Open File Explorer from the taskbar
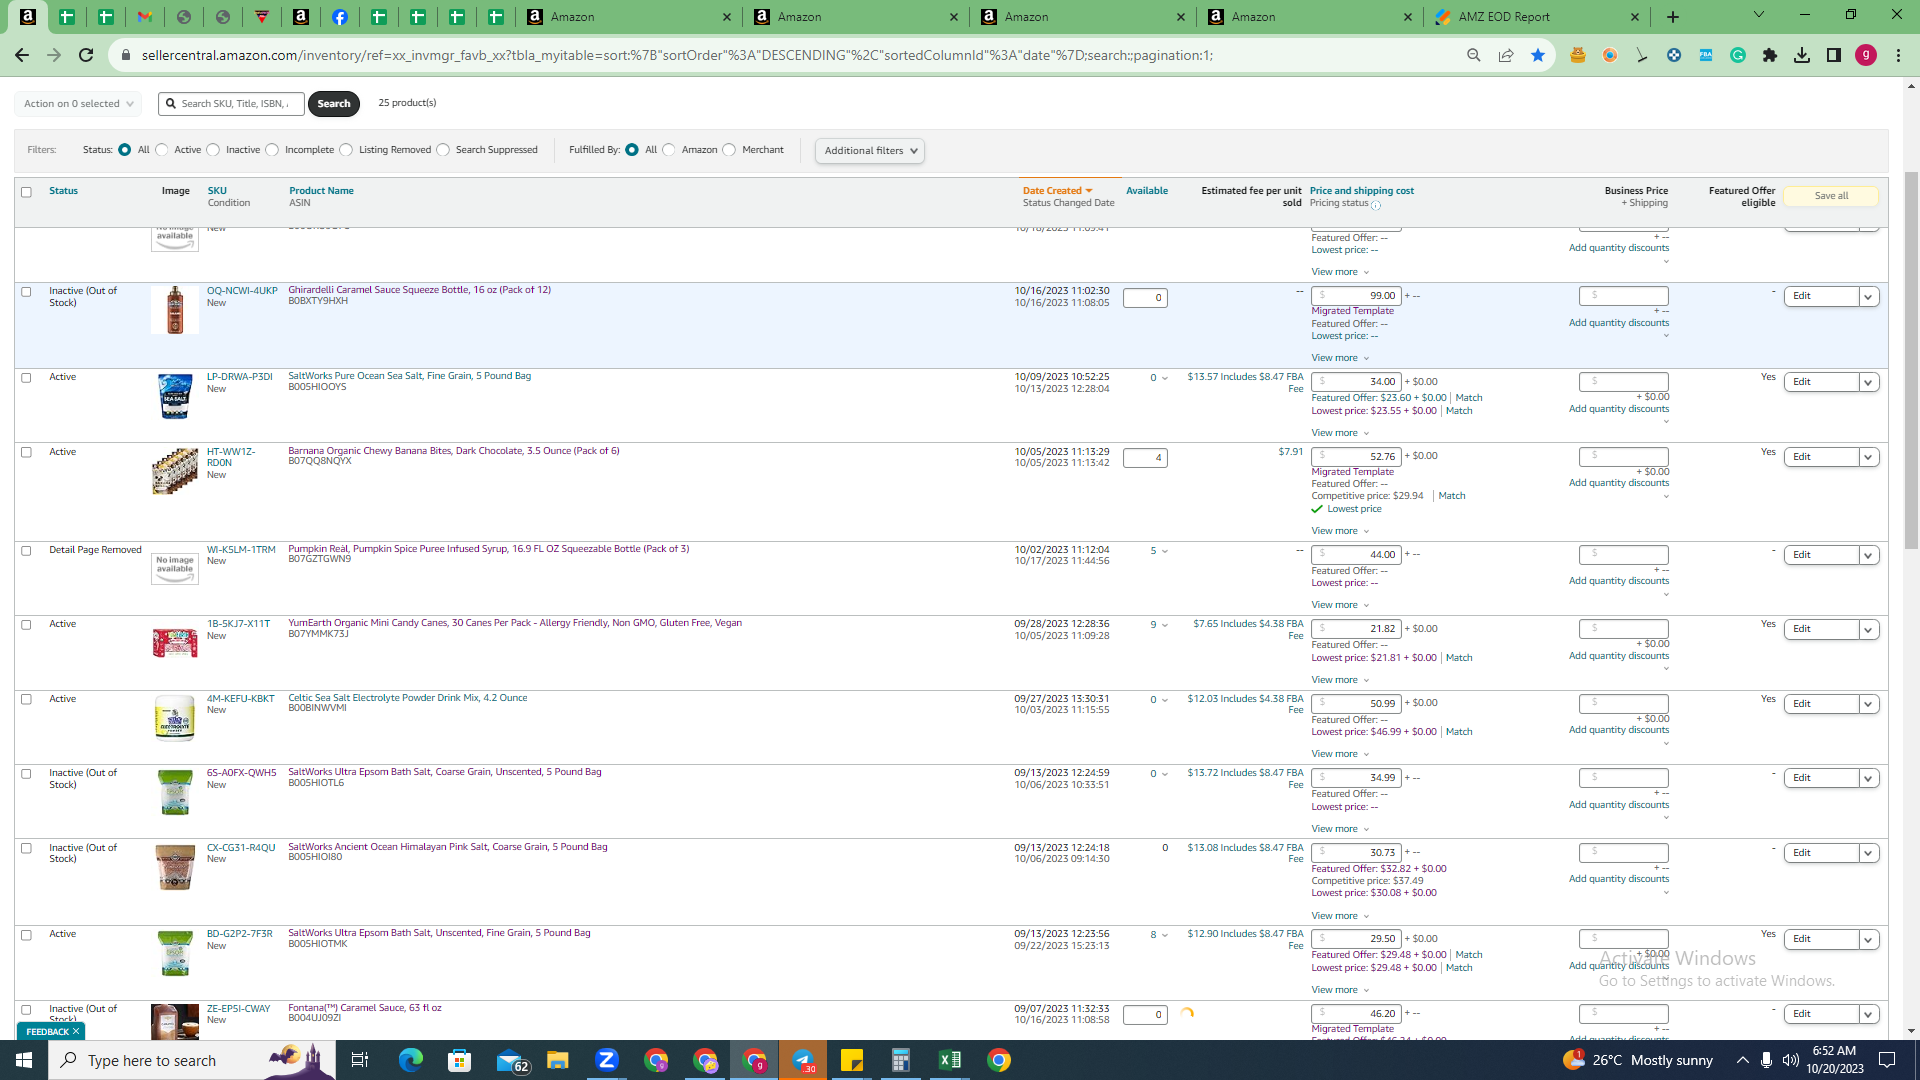Screen dimensions: 1920x1080 coord(558,1060)
